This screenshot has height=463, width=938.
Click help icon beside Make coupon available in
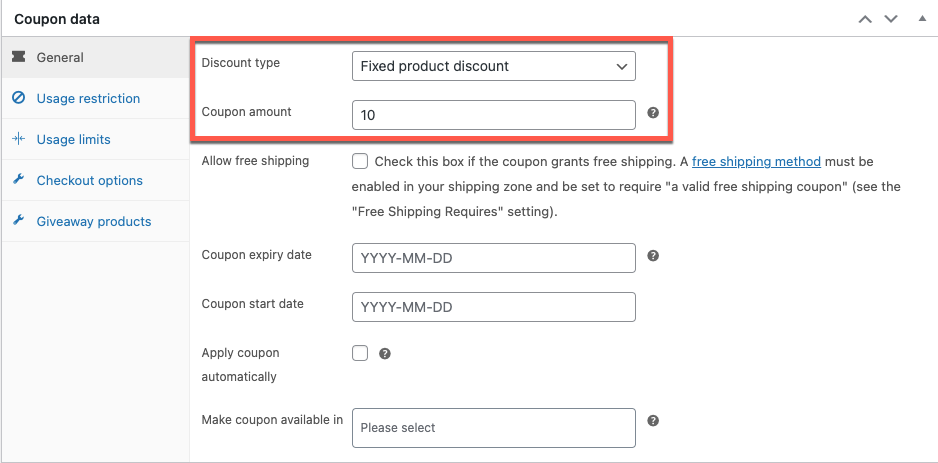click(653, 421)
